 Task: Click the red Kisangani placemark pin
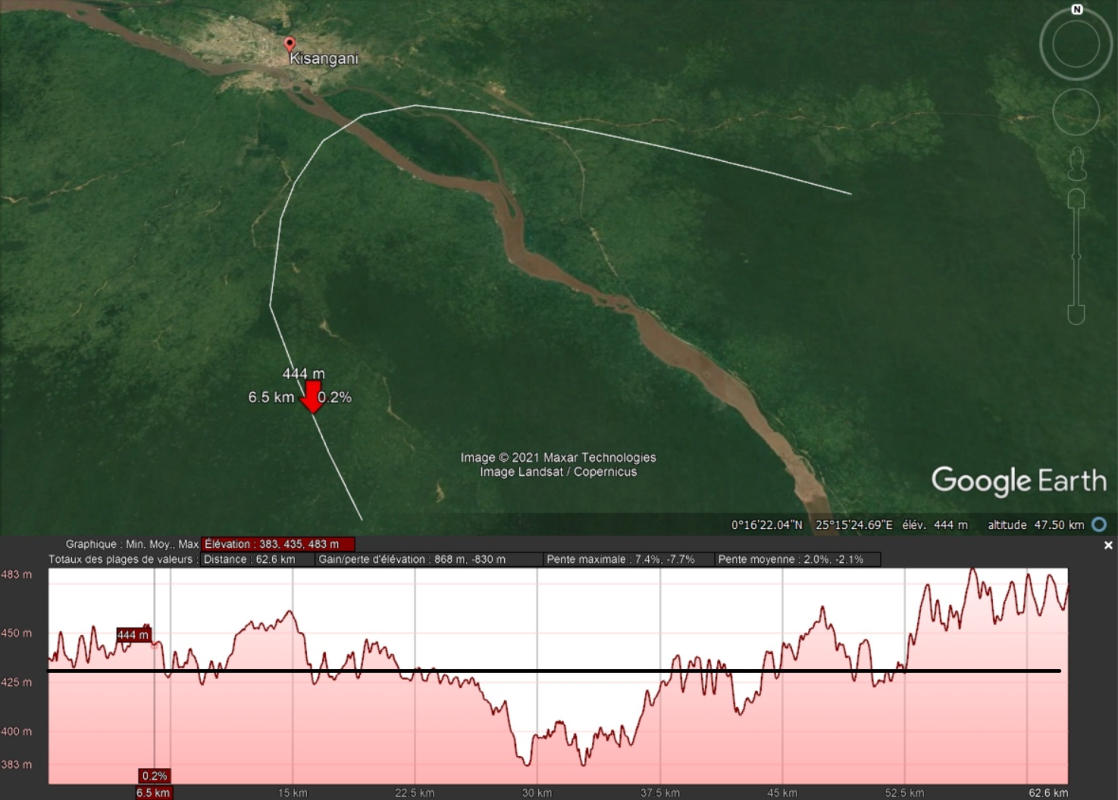point(290,45)
